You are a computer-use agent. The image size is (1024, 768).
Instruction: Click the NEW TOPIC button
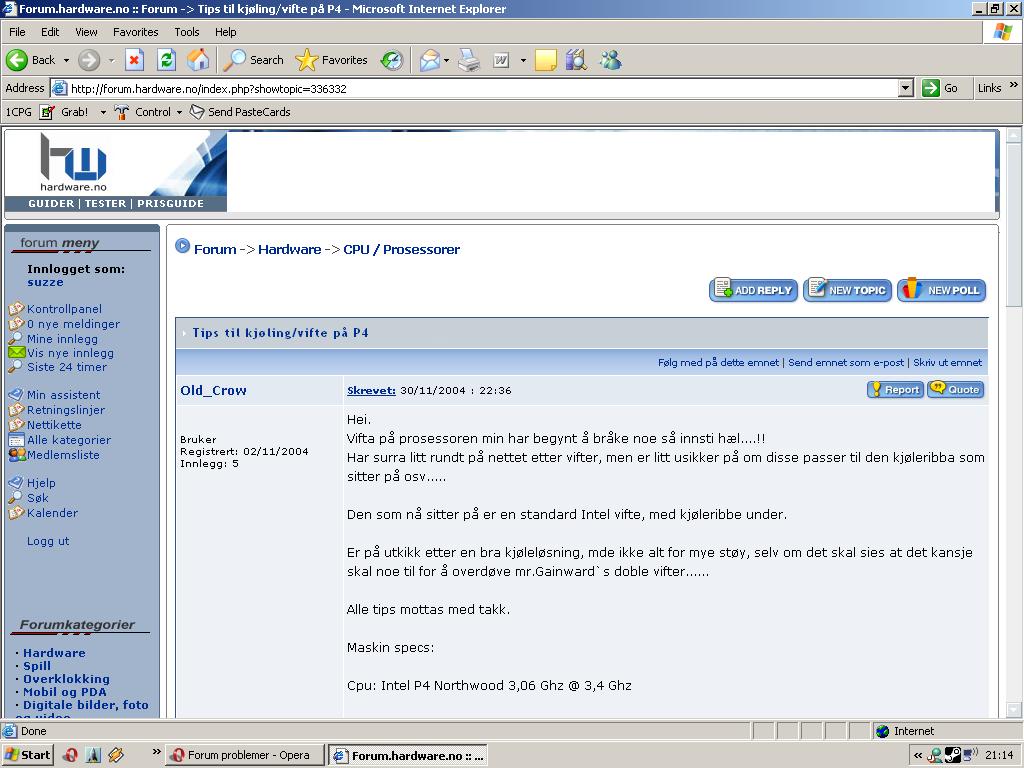tap(848, 290)
